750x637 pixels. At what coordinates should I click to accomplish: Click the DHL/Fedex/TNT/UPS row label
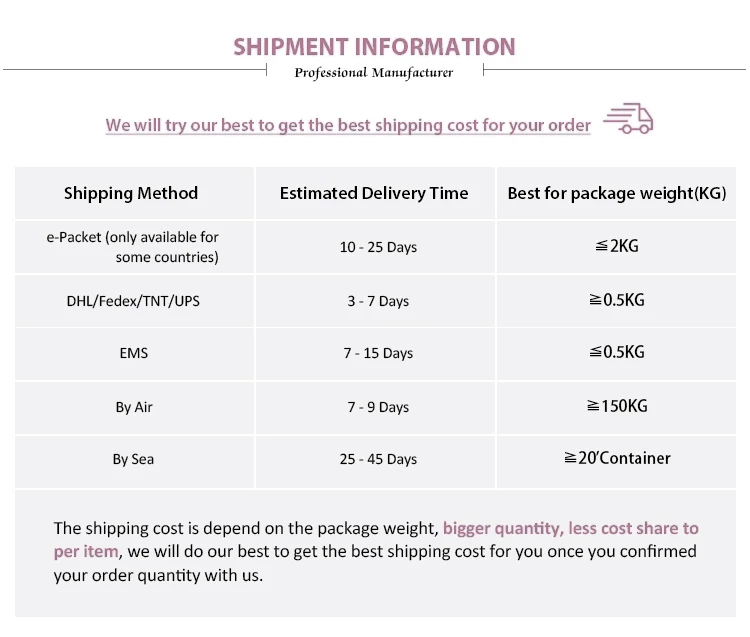pyautogui.click(x=133, y=301)
